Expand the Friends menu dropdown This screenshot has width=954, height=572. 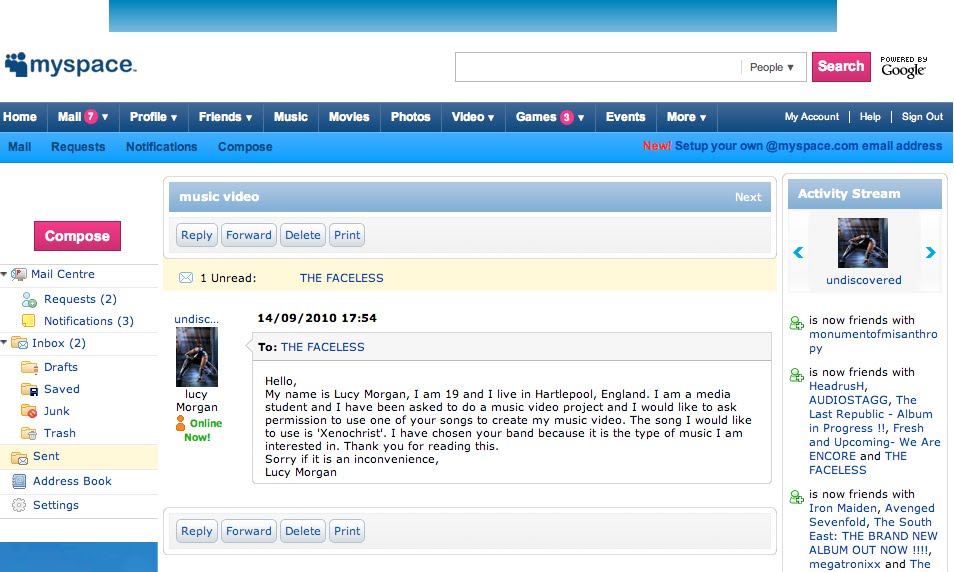coord(226,117)
